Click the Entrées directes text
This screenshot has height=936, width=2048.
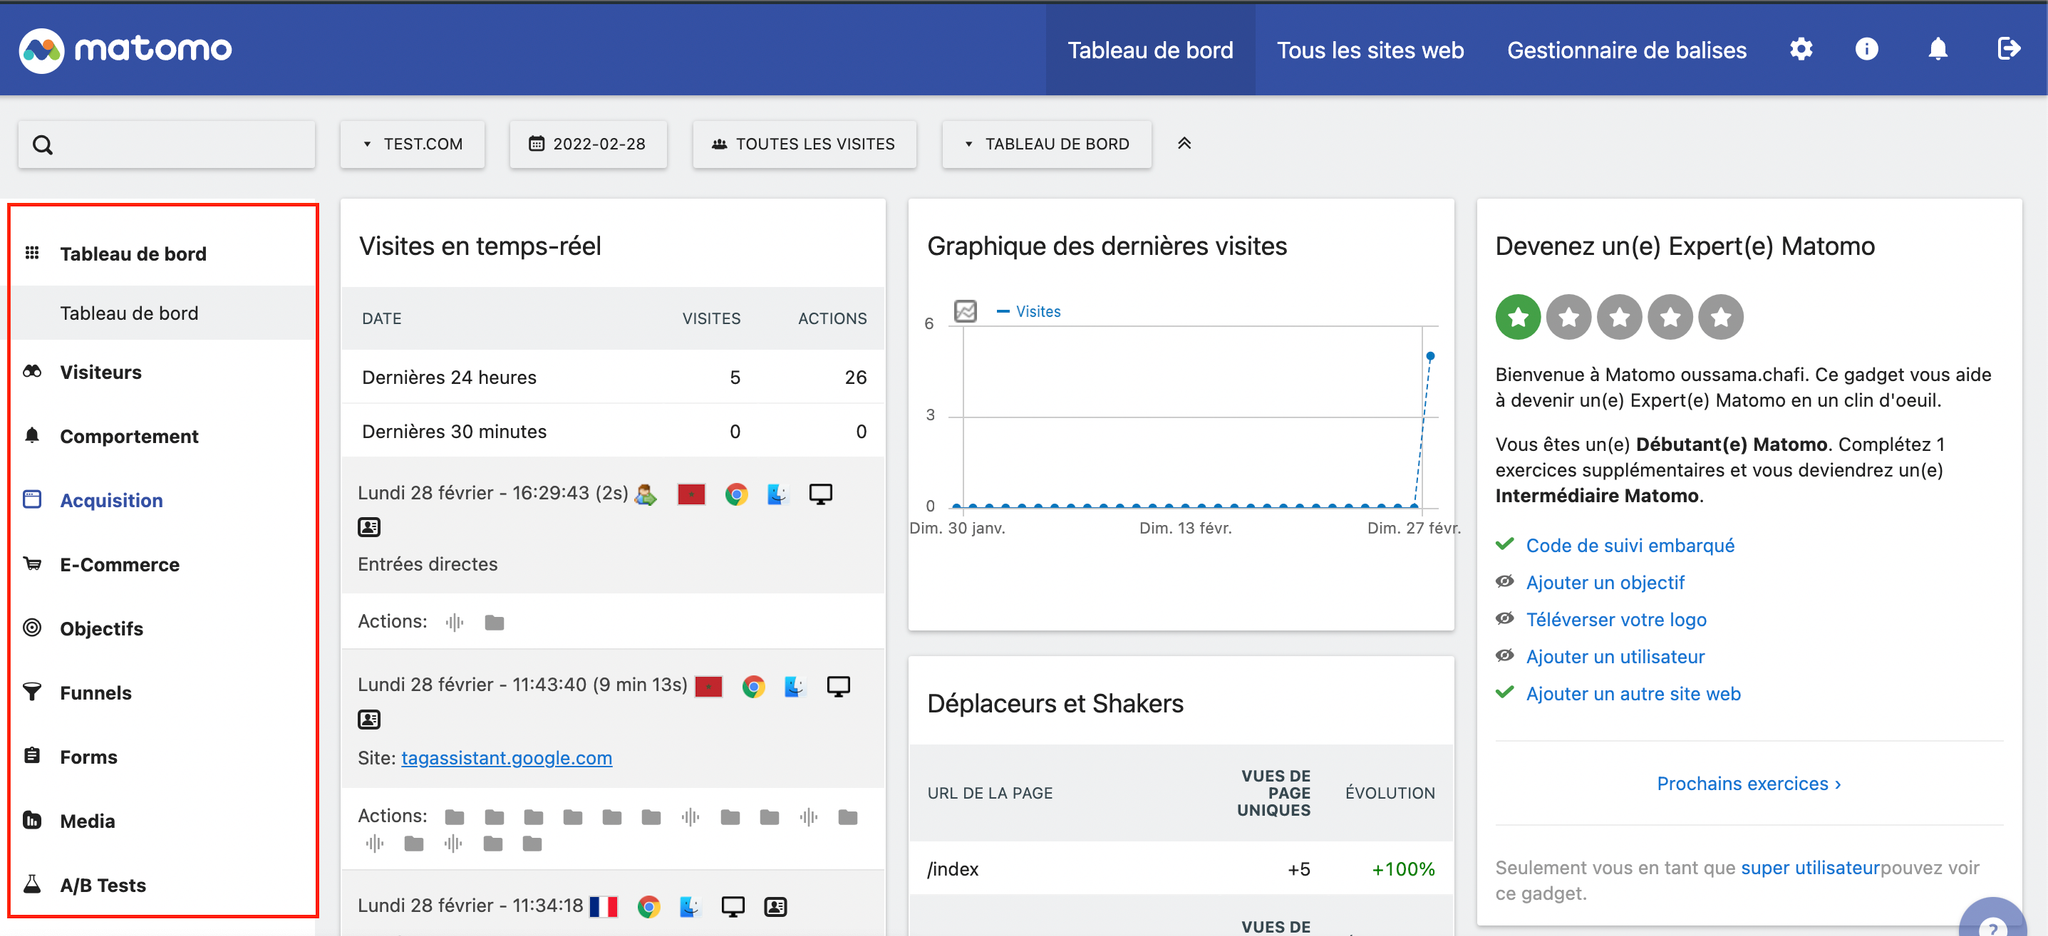point(428,564)
